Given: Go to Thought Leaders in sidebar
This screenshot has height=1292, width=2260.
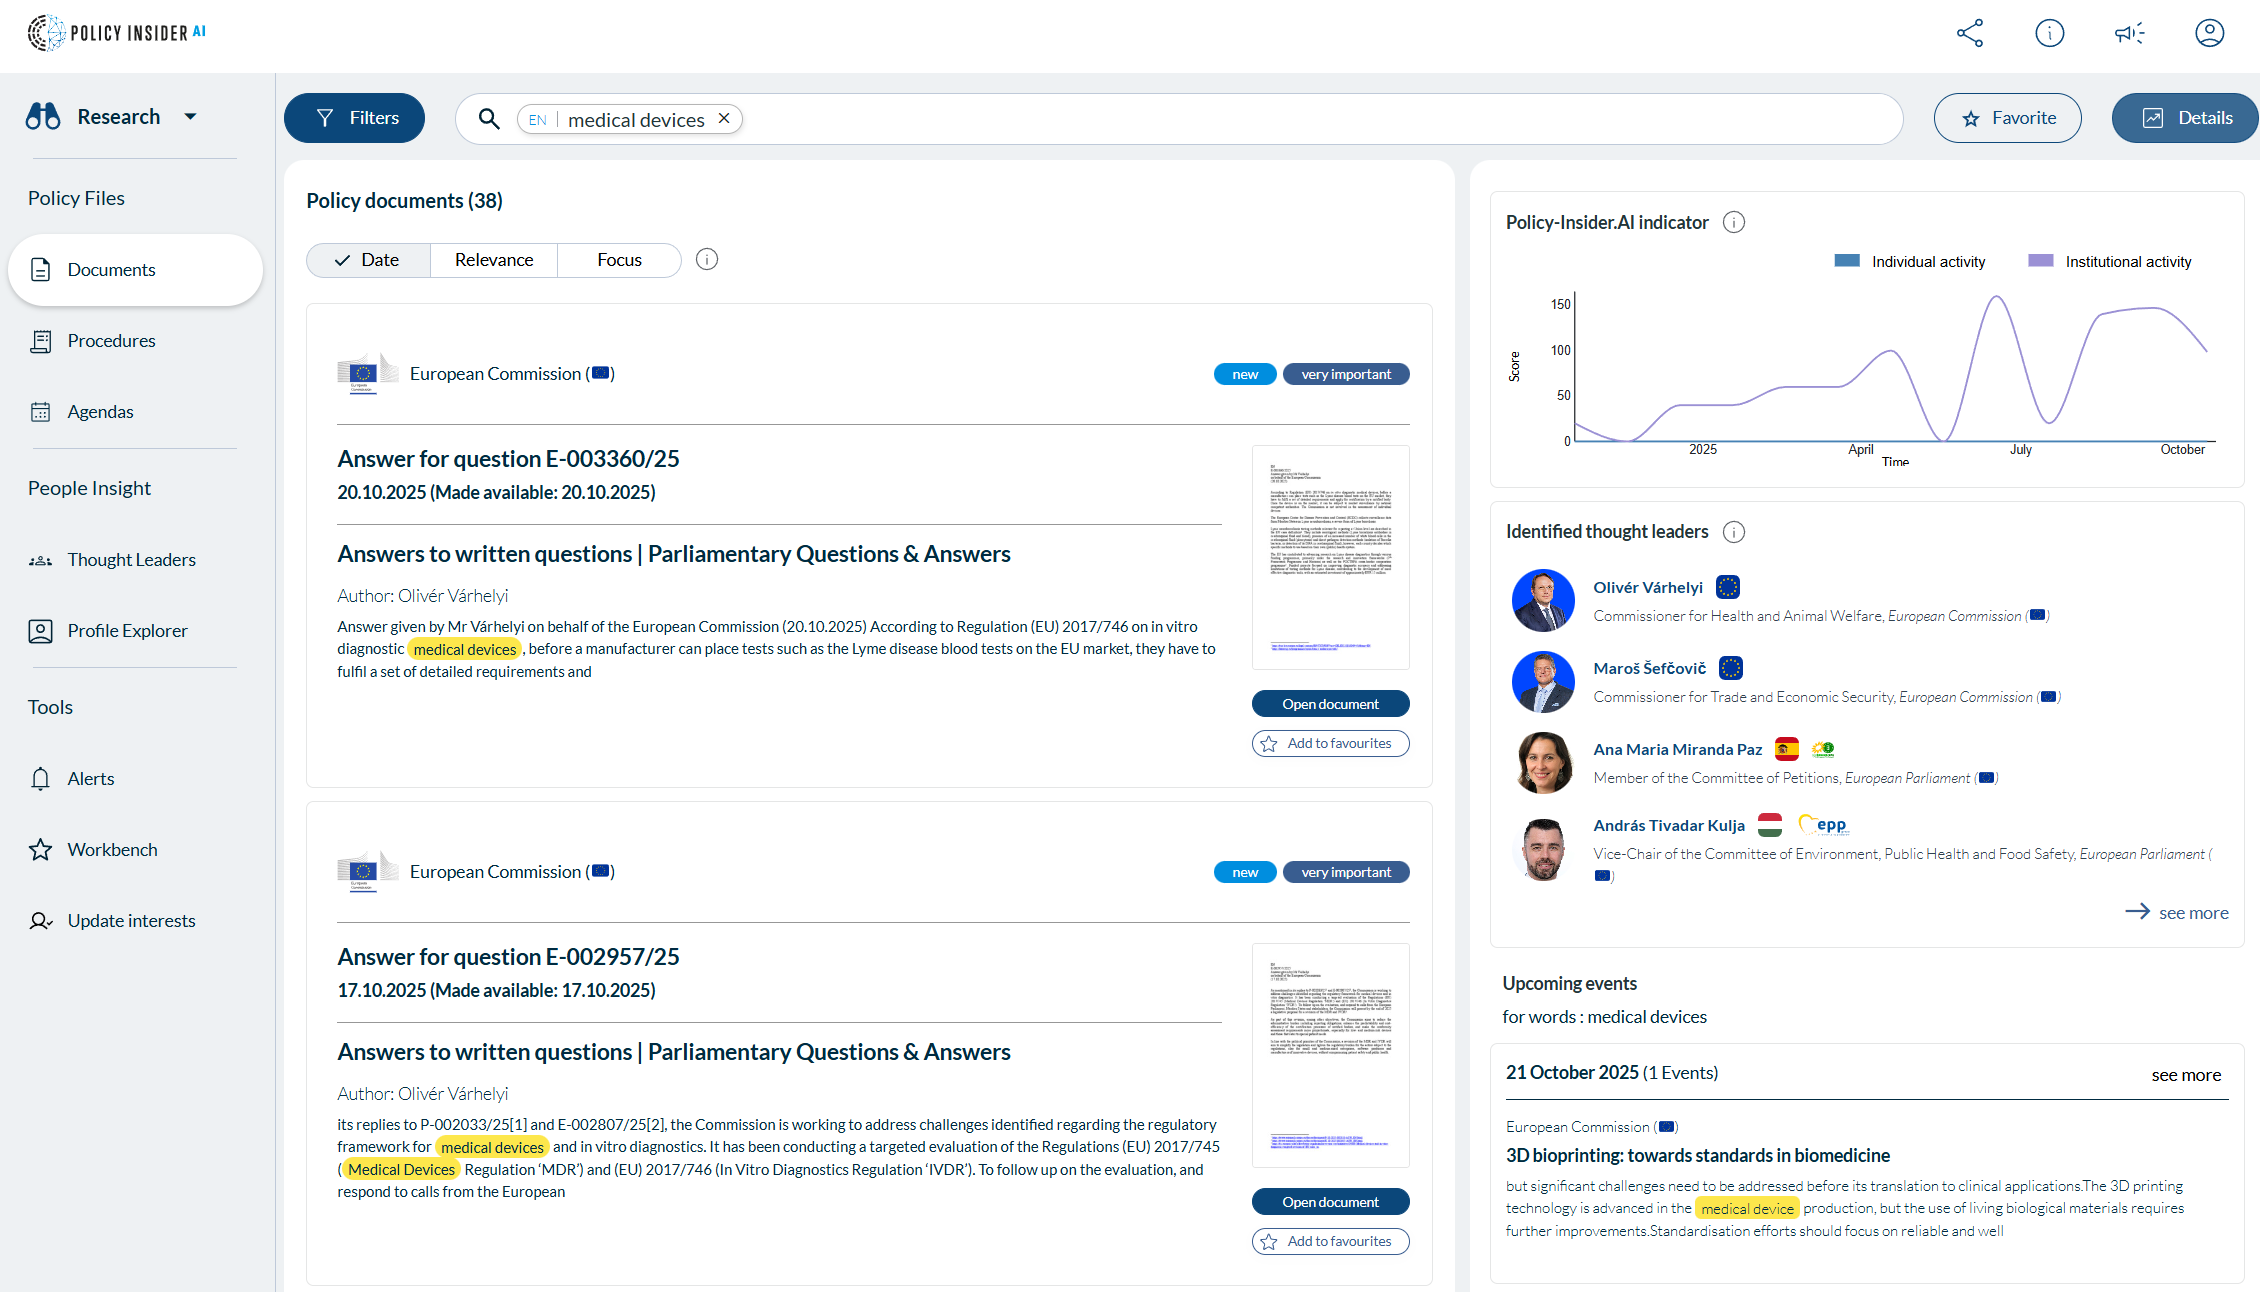Looking at the screenshot, I should pyautogui.click(x=131, y=560).
